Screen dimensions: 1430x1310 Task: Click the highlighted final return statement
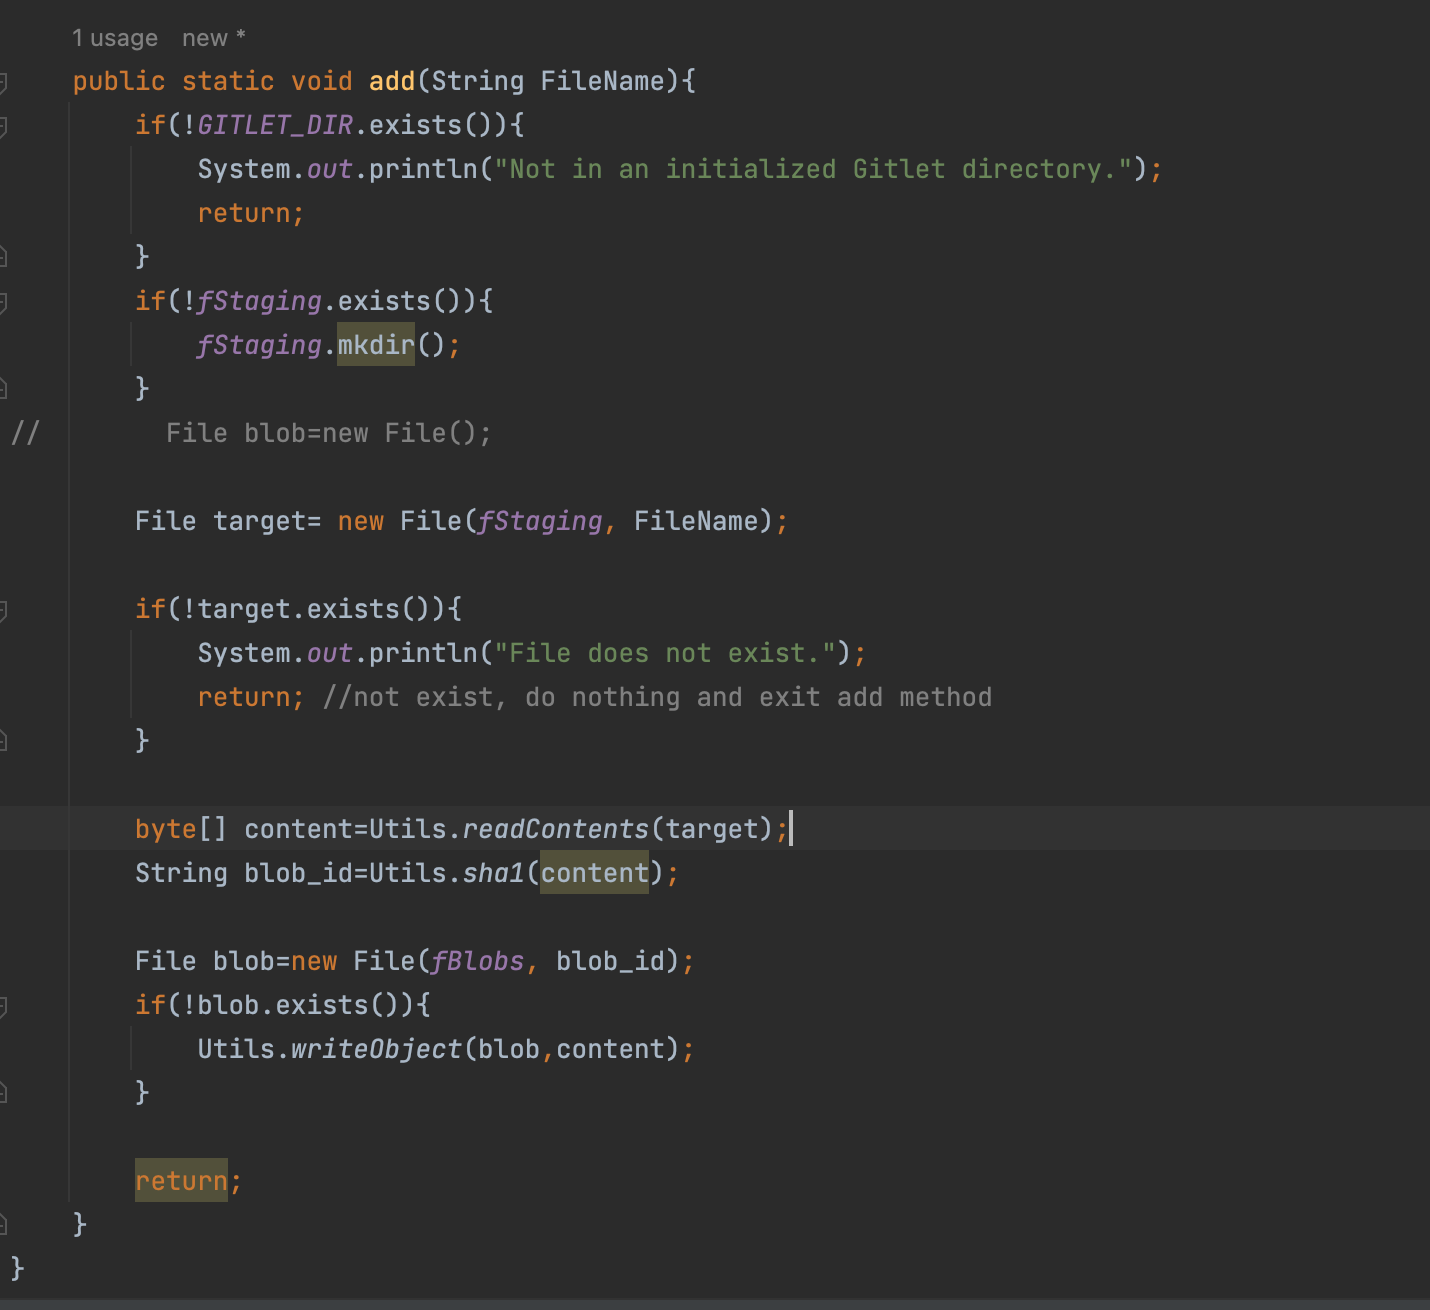182,1181
